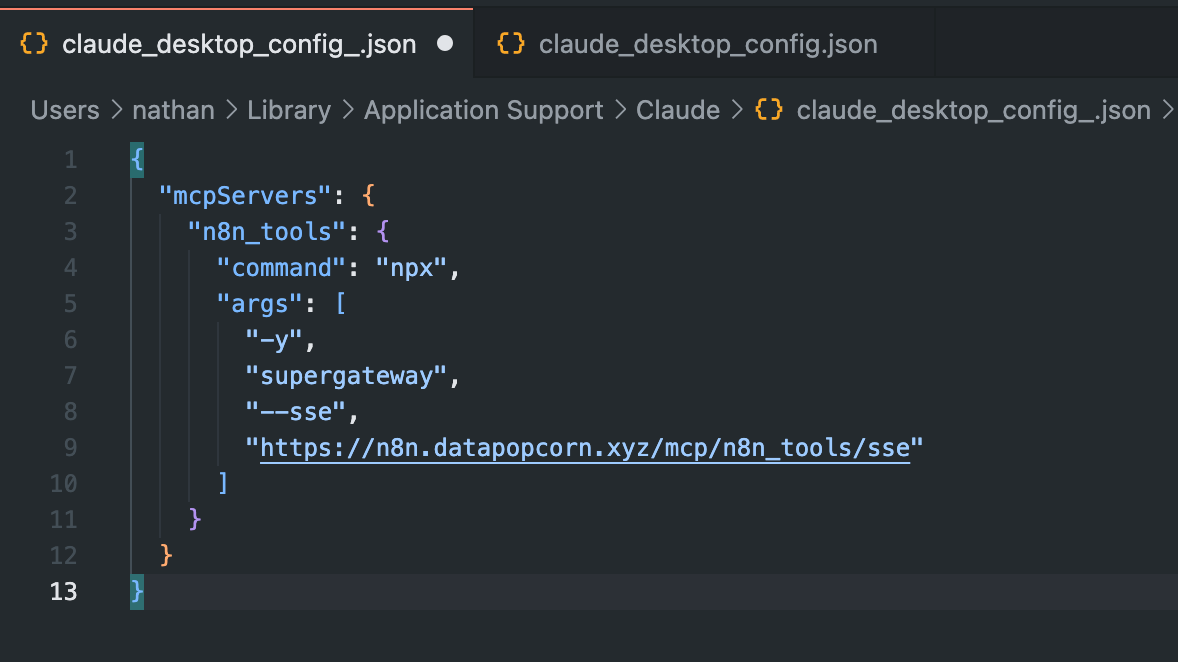Expand the chevron after the breadcrumb file name

[1166, 110]
